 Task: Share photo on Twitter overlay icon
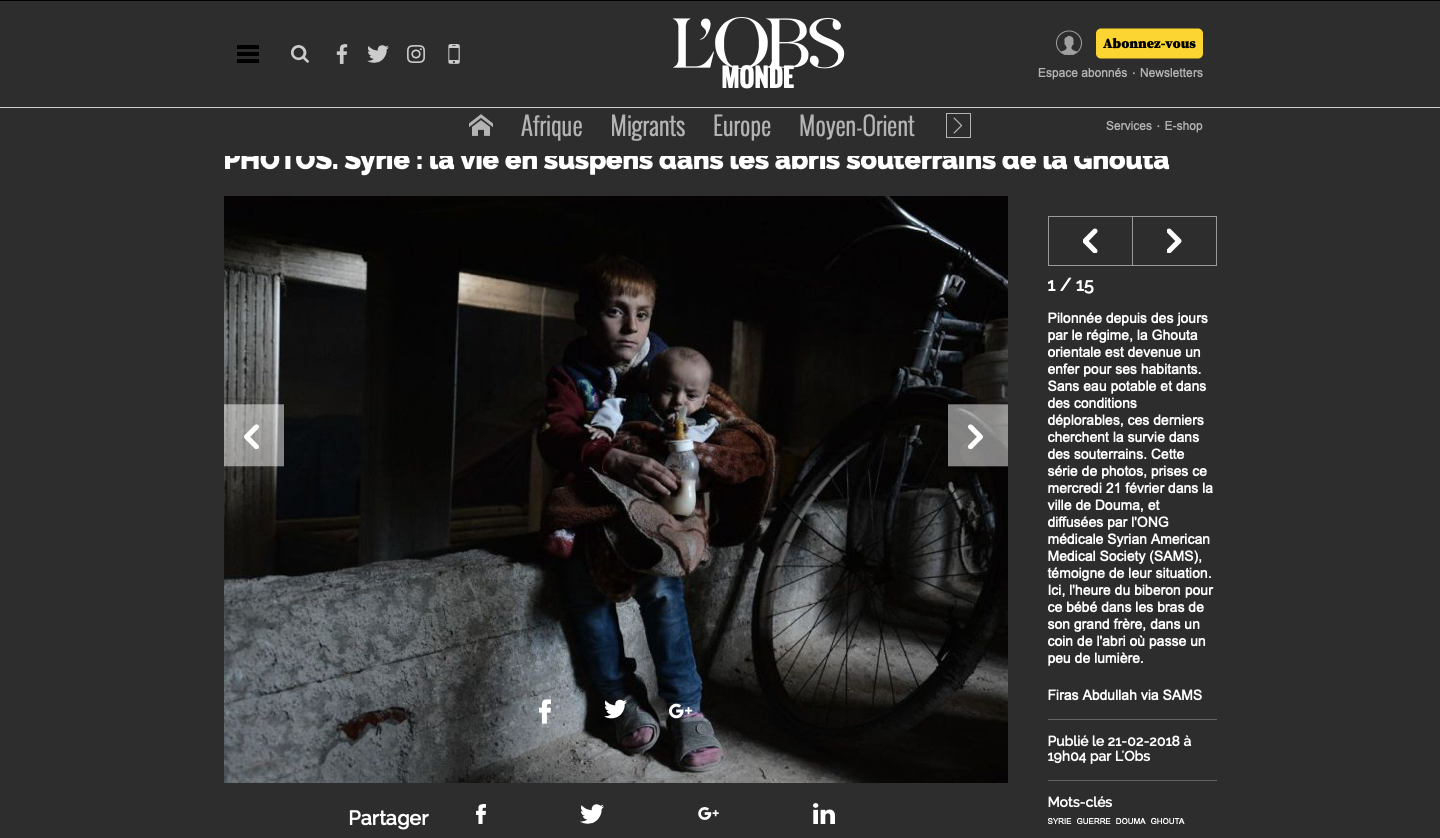pos(616,709)
